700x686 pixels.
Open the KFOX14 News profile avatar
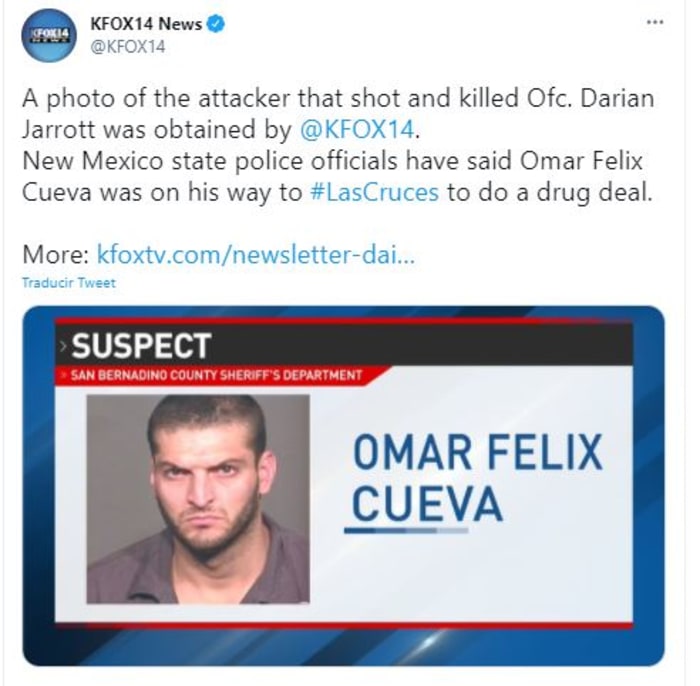(x=48, y=35)
